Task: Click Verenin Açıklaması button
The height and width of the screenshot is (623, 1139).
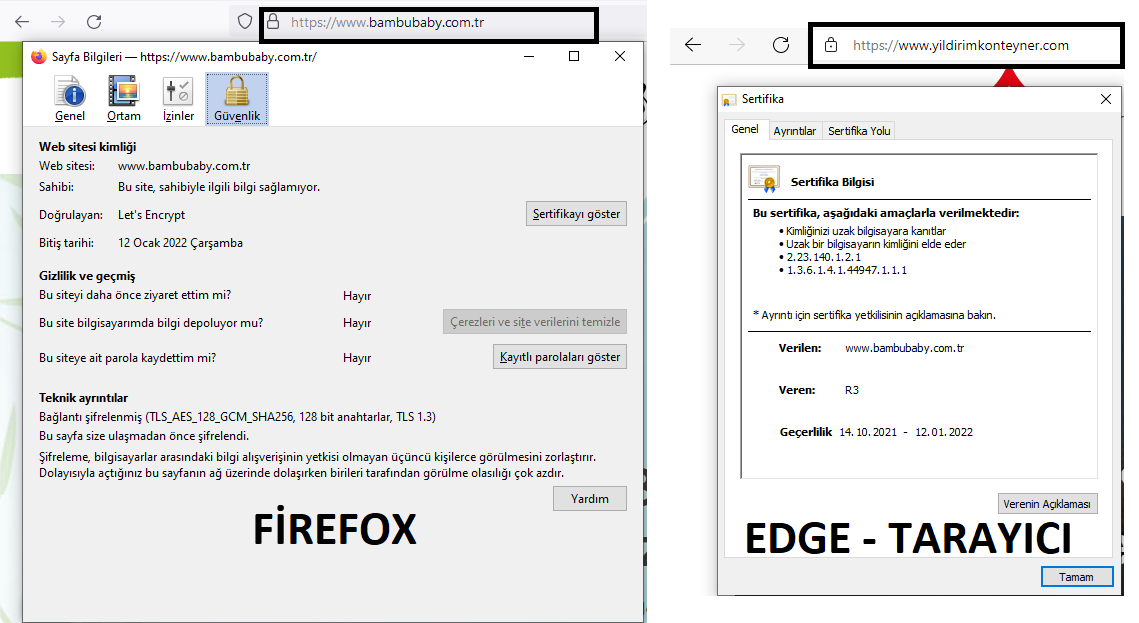Action: point(1047,504)
